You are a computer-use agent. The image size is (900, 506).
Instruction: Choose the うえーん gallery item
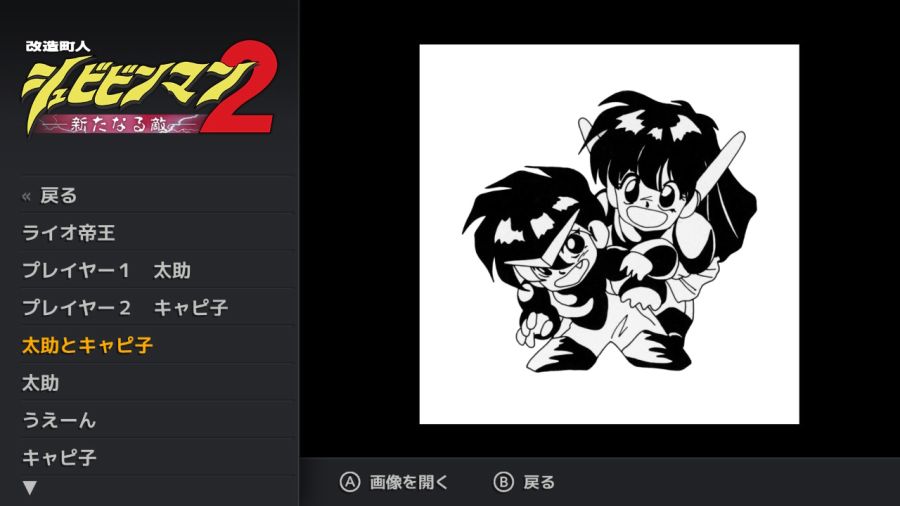point(157,421)
